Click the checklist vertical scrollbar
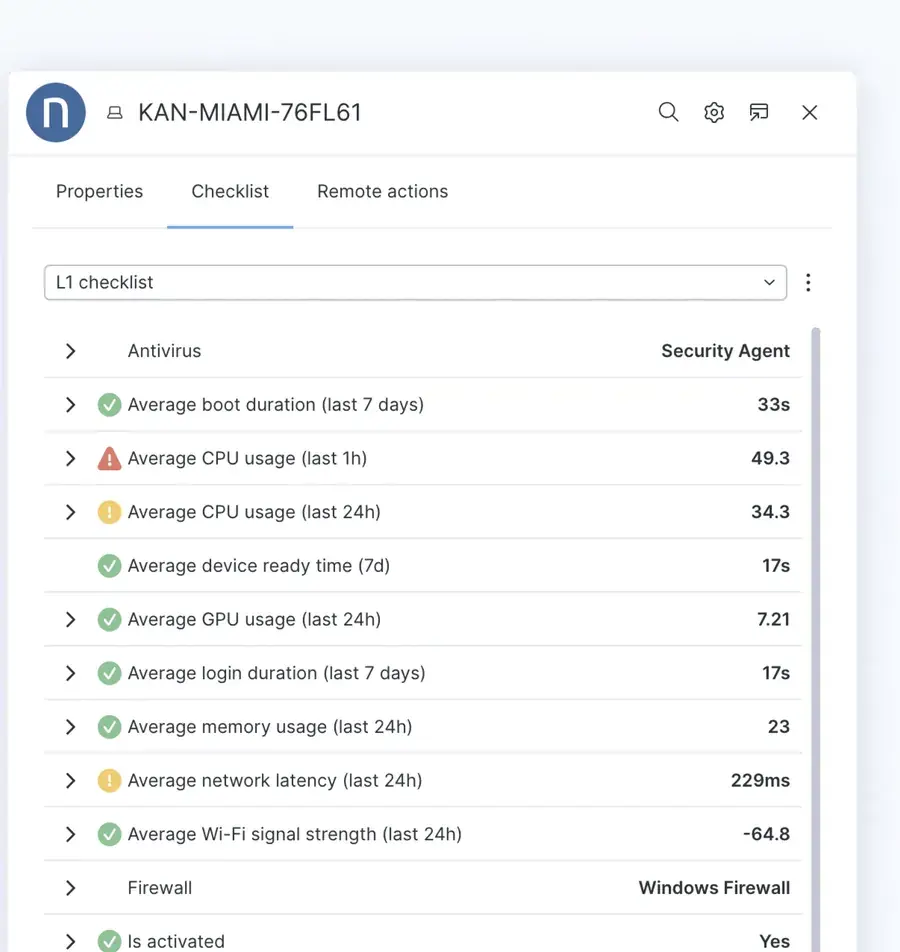The image size is (900, 952). tap(816, 638)
